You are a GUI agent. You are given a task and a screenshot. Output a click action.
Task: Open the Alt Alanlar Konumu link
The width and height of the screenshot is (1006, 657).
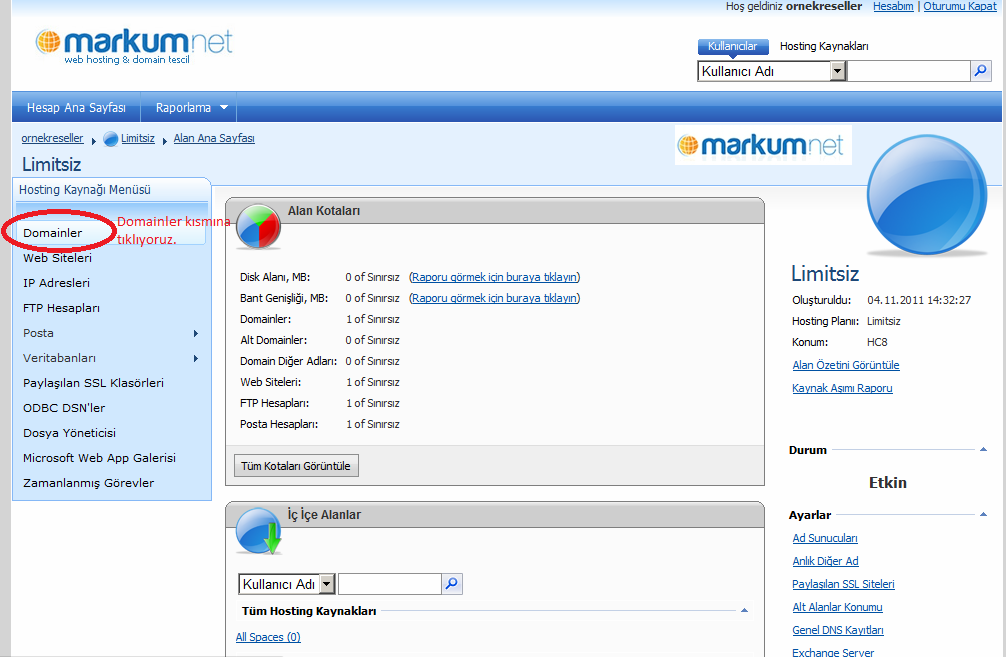point(837,608)
